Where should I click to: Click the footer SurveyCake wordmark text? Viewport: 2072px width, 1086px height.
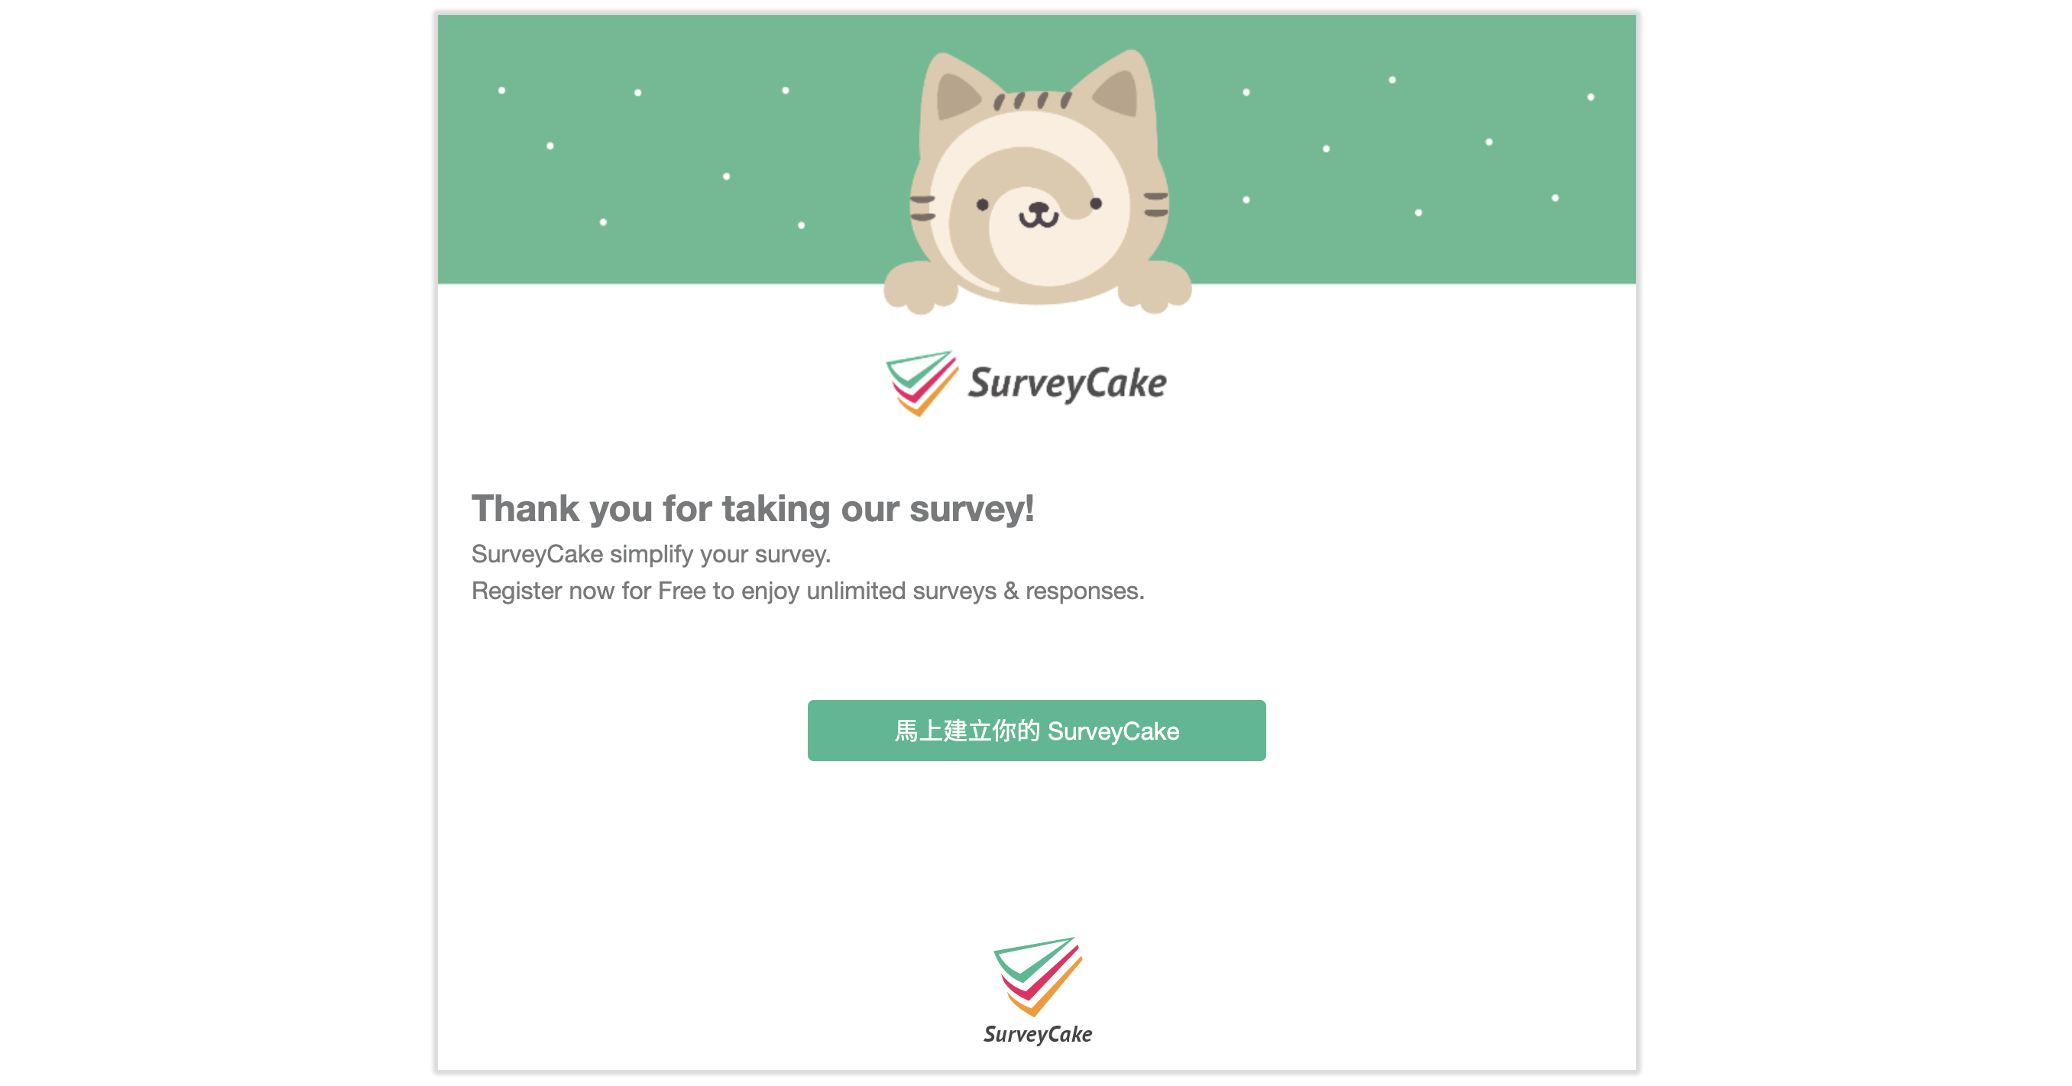coord(1036,1036)
